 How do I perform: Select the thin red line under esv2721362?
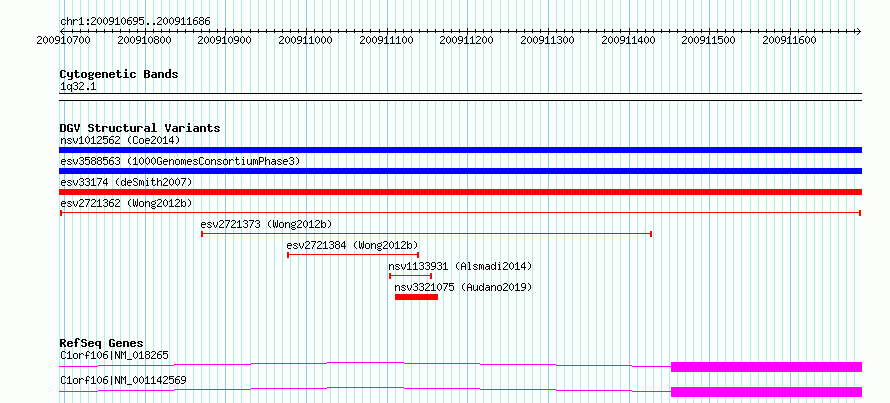click(460, 213)
